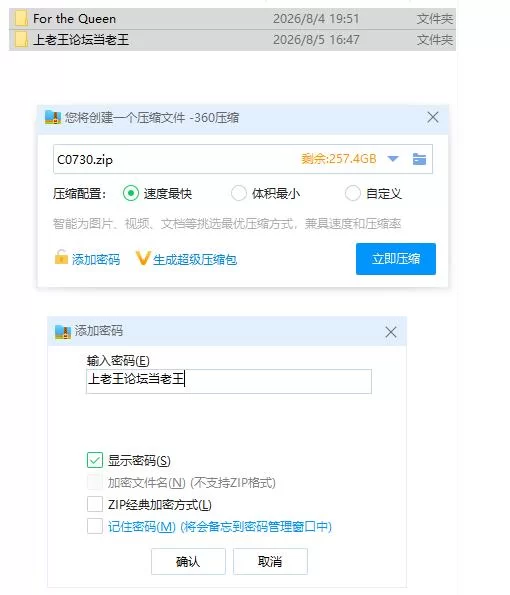Confirm password with the 确认 button
The image size is (510, 595).
pyautogui.click(x=188, y=561)
